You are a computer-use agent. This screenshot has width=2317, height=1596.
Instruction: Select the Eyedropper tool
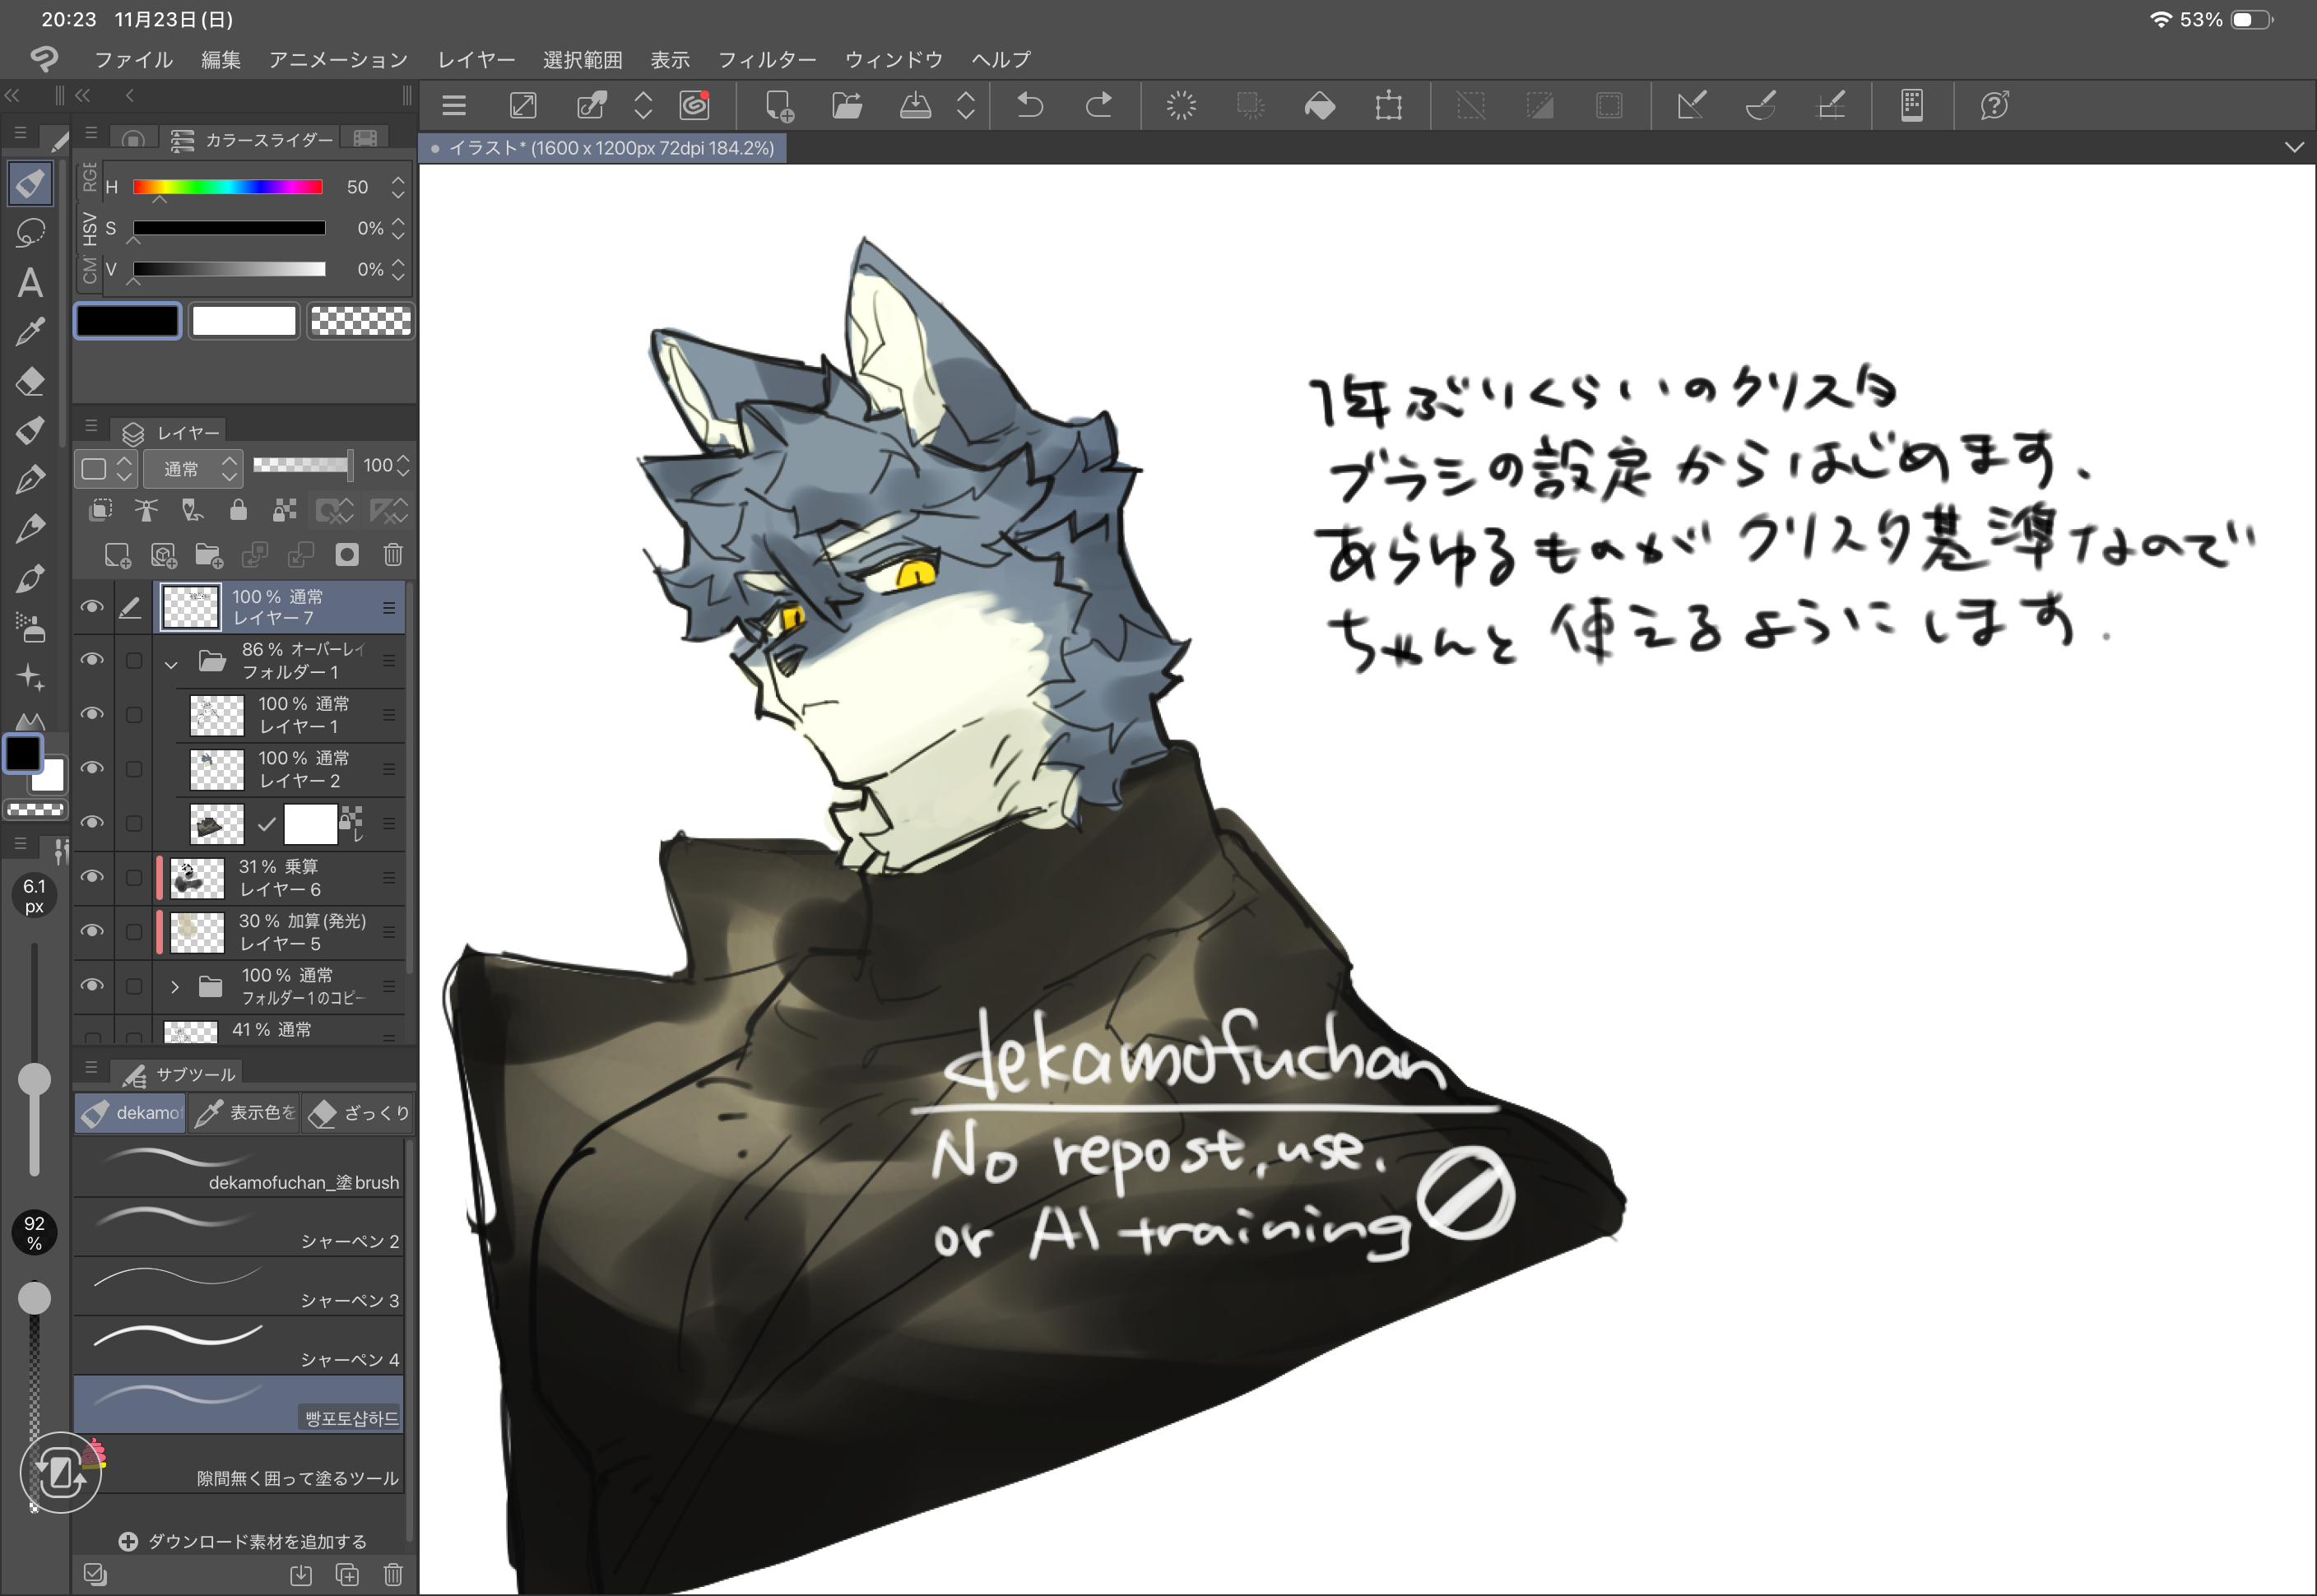coord(30,331)
